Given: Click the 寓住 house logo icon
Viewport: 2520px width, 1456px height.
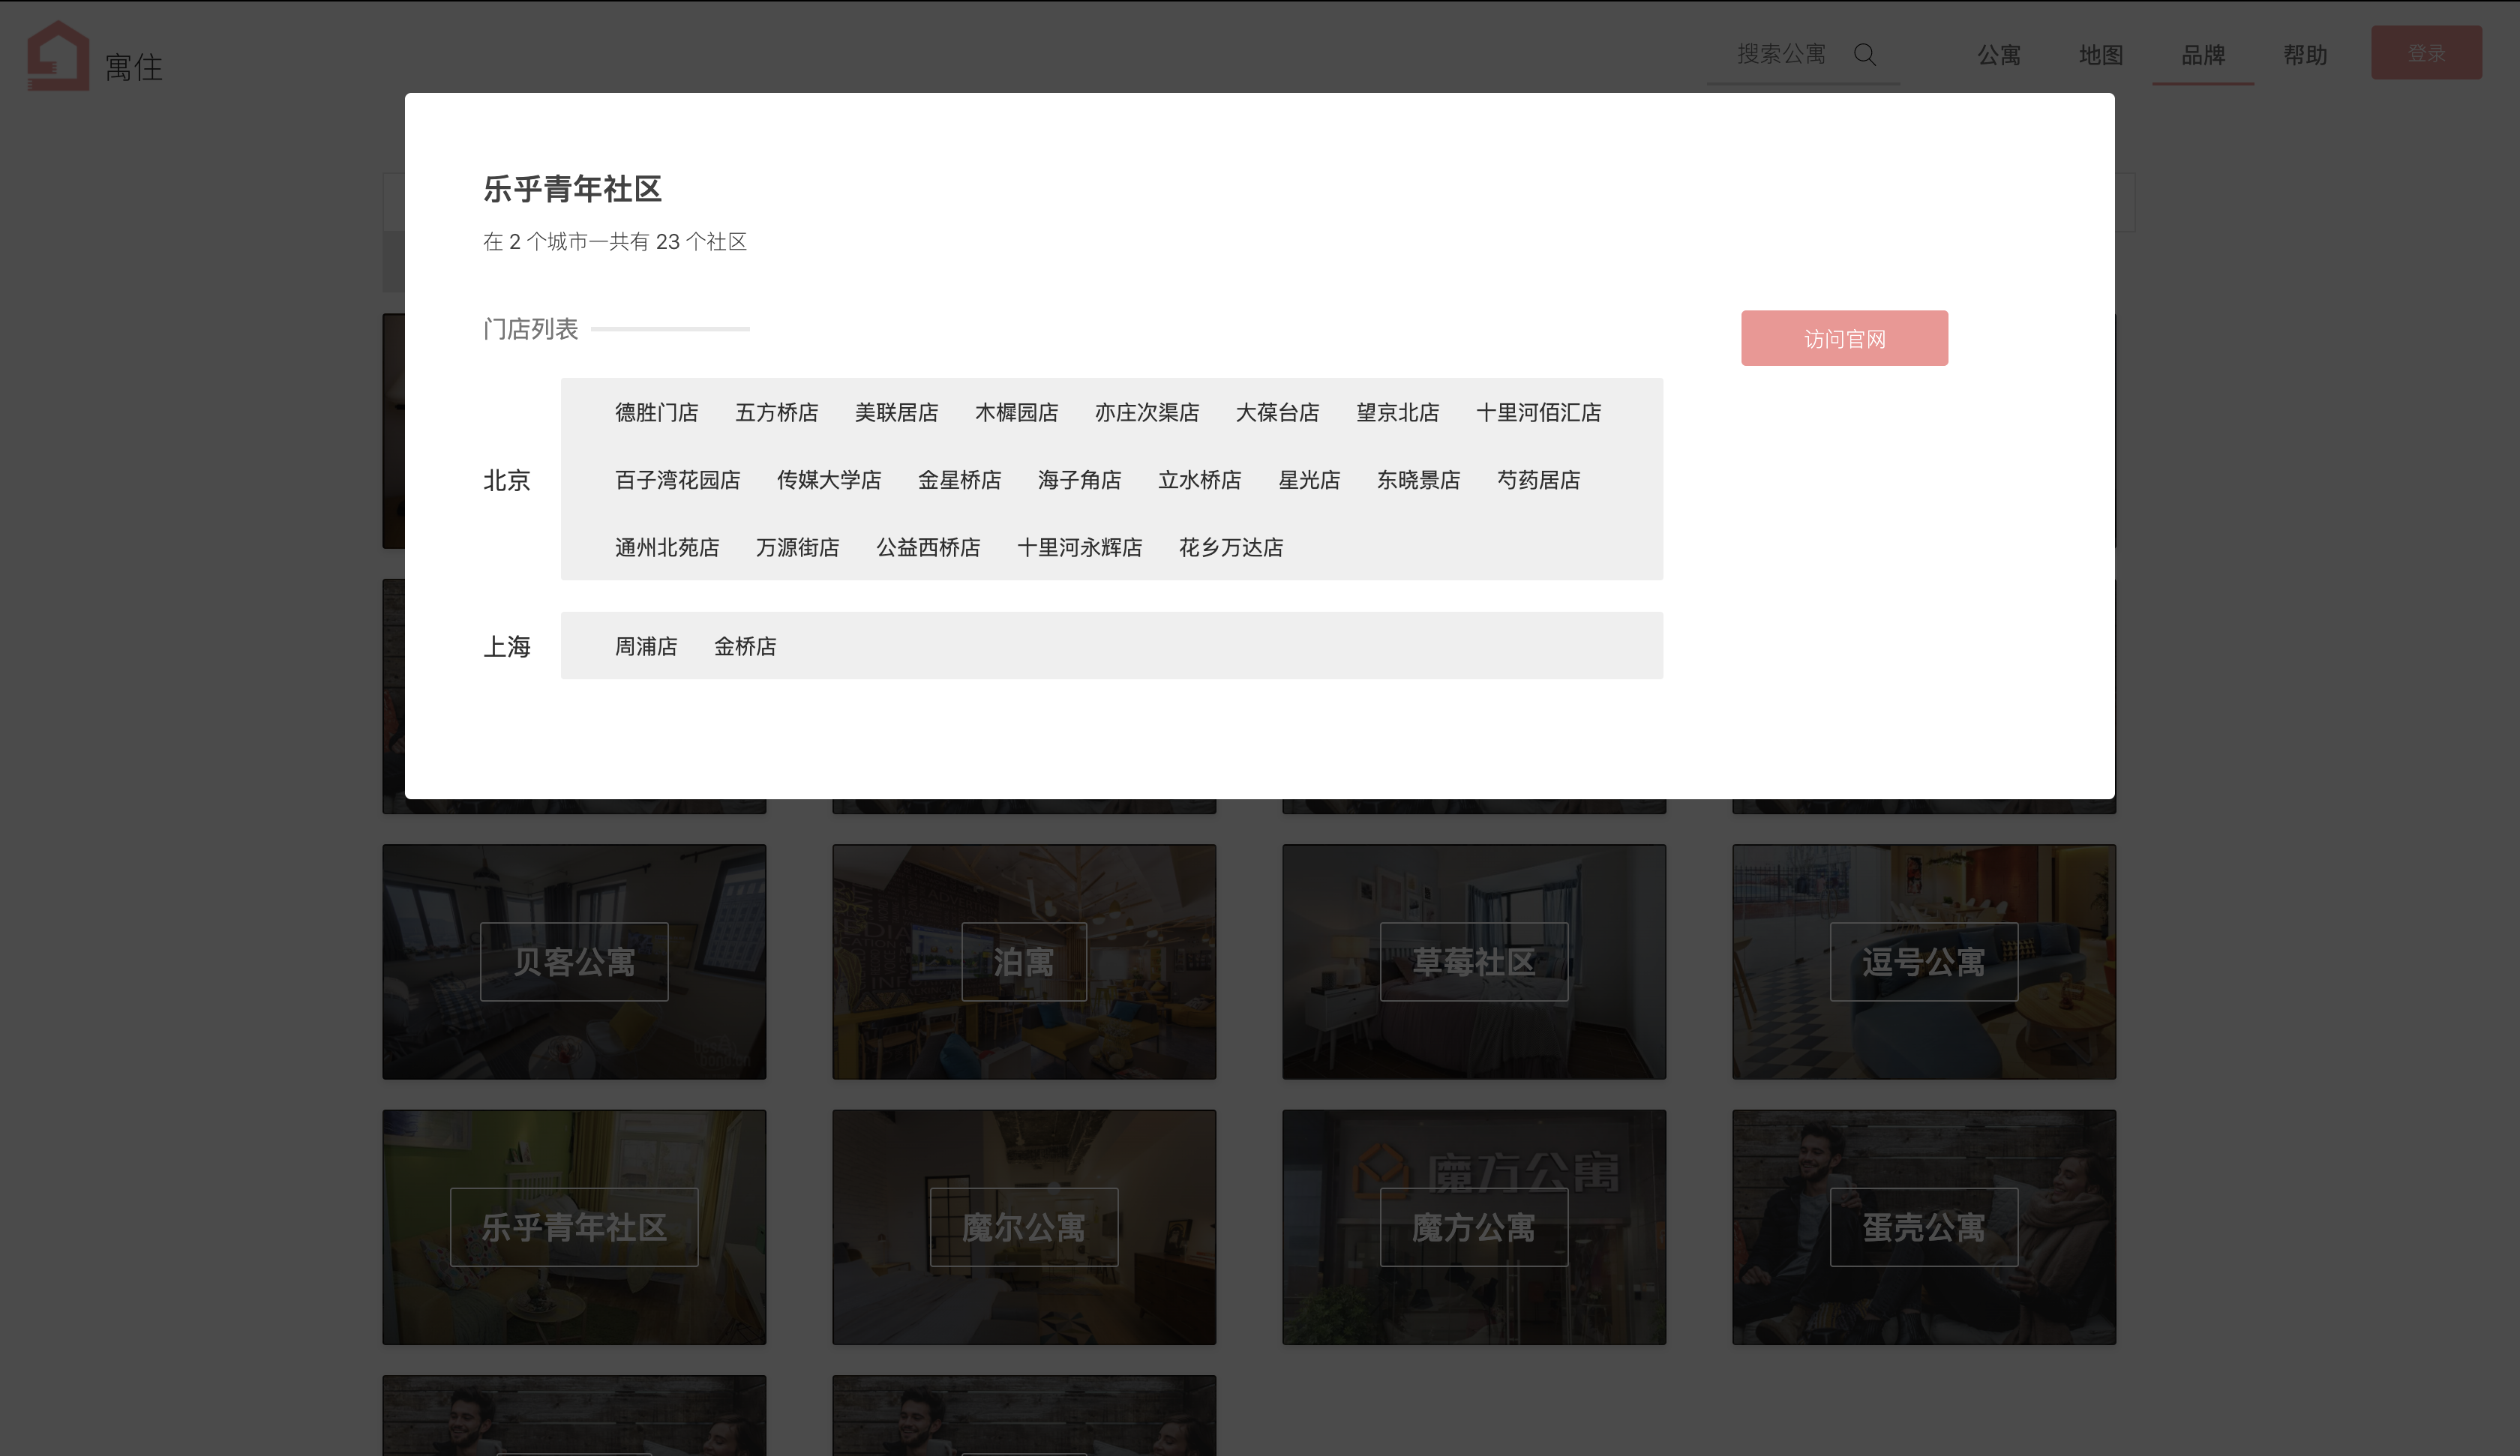Looking at the screenshot, I should (x=58, y=56).
